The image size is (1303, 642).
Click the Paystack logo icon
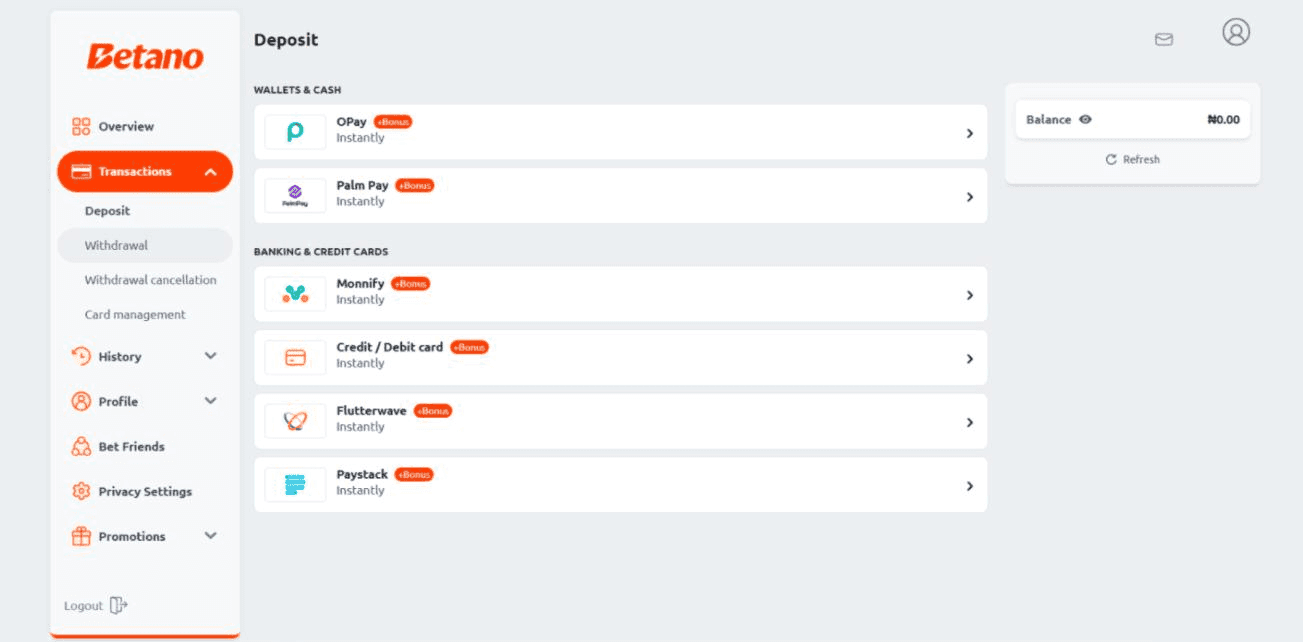click(x=295, y=485)
